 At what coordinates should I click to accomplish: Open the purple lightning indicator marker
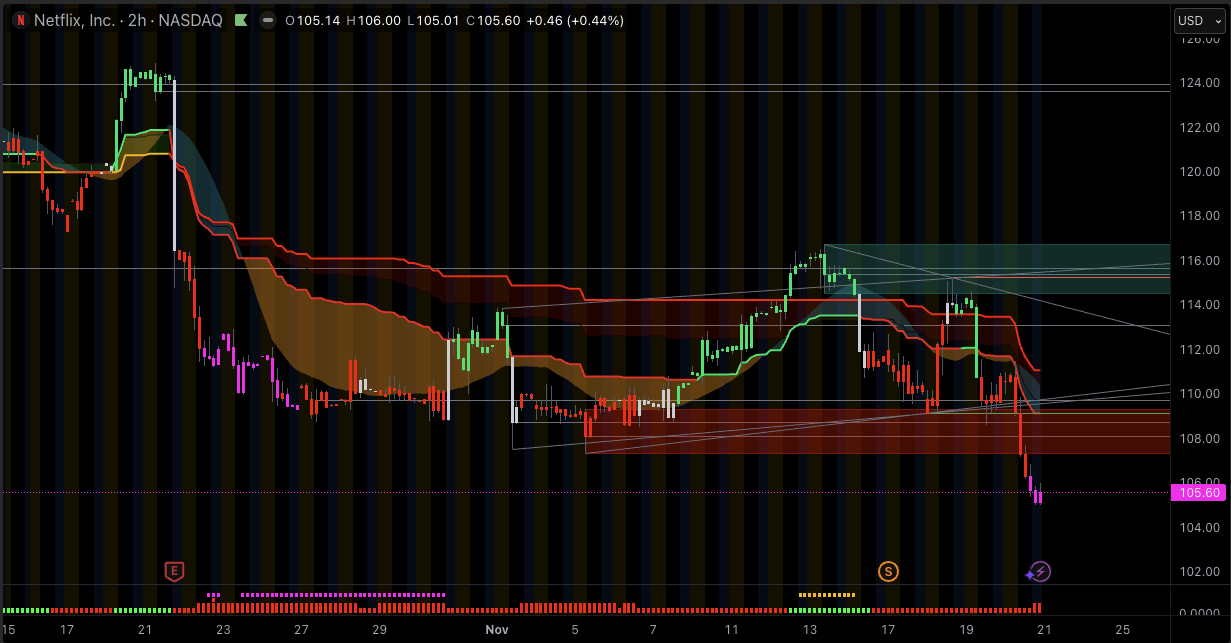(1039, 572)
